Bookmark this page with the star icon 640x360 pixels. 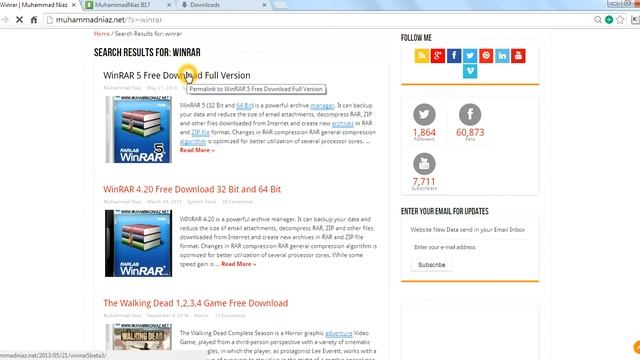620,20
